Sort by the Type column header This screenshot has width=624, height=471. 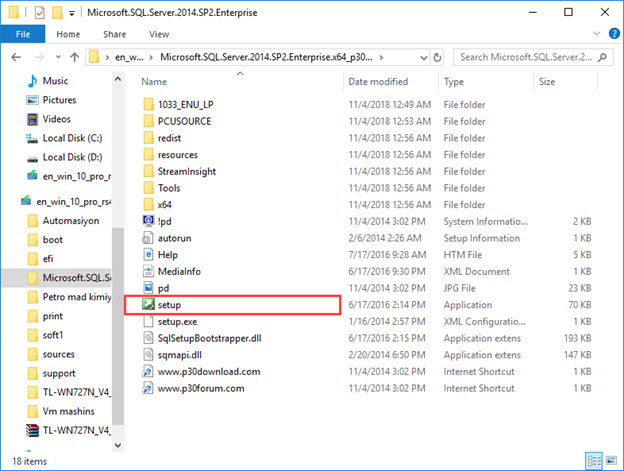coord(454,82)
